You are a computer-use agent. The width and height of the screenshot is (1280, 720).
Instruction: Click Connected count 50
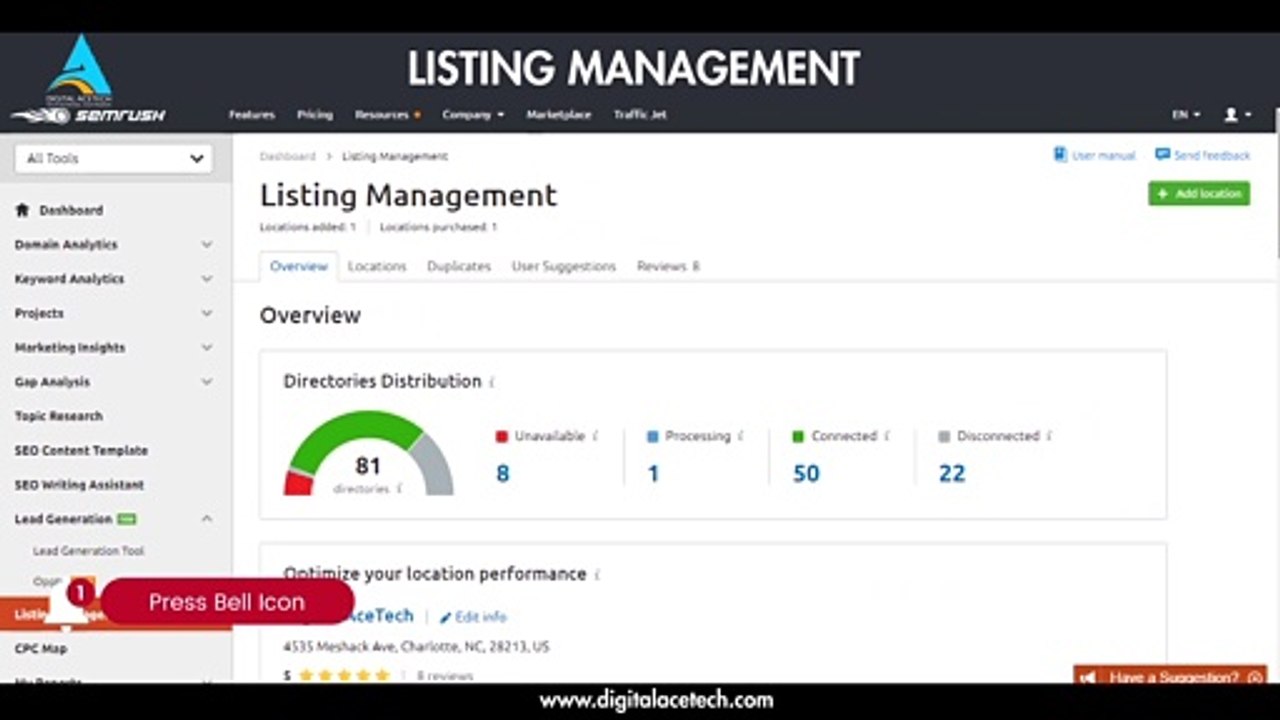coord(806,474)
